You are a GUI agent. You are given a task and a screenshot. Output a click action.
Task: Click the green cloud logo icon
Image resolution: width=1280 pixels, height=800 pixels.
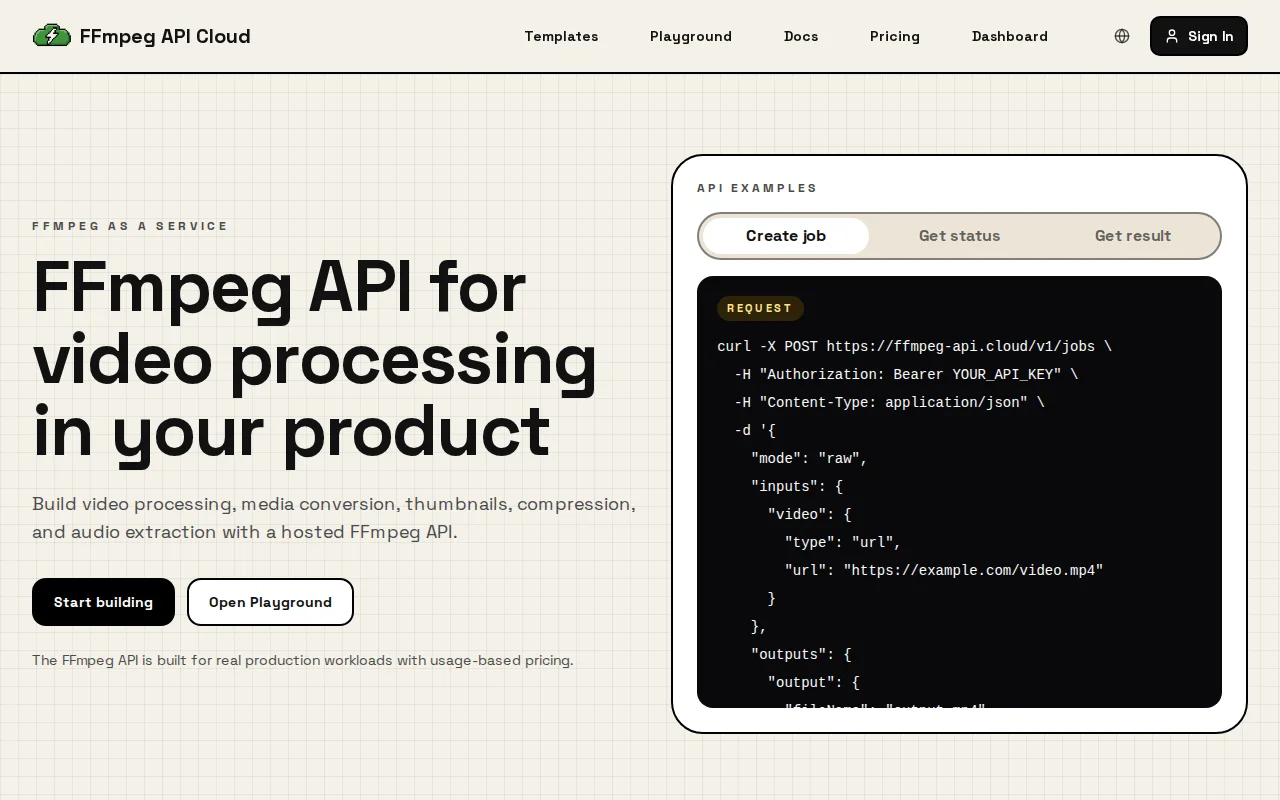click(x=52, y=36)
